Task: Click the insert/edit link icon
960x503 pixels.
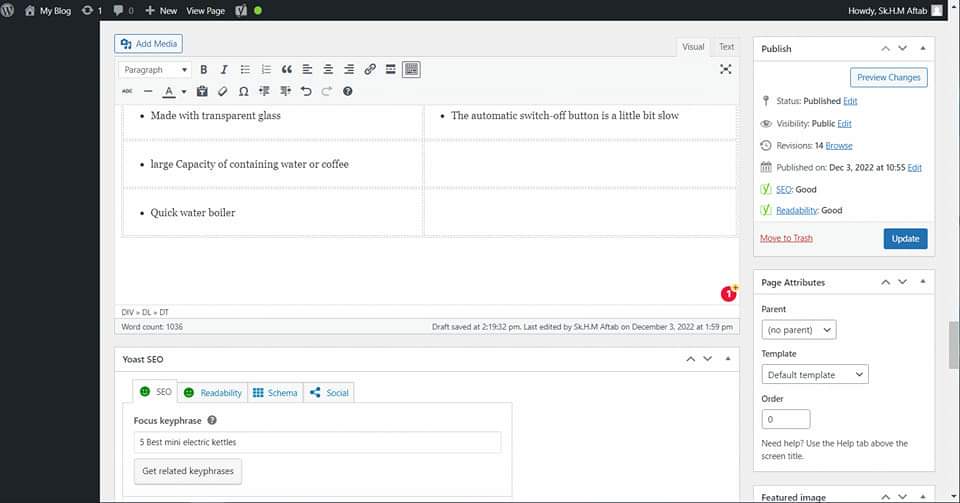Action: pyautogui.click(x=370, y=70)
